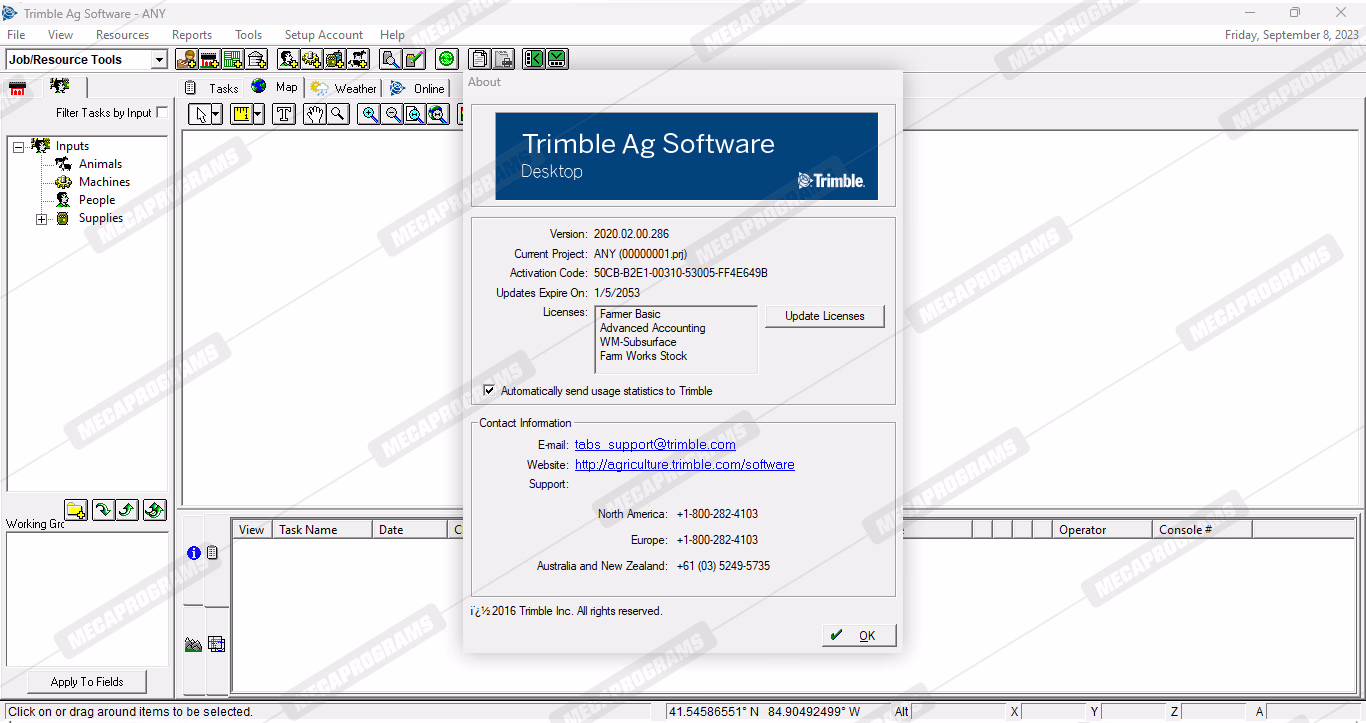
Task: Toggle Filter Tasks by Input checkbox
Action: [x=163, y=113]
